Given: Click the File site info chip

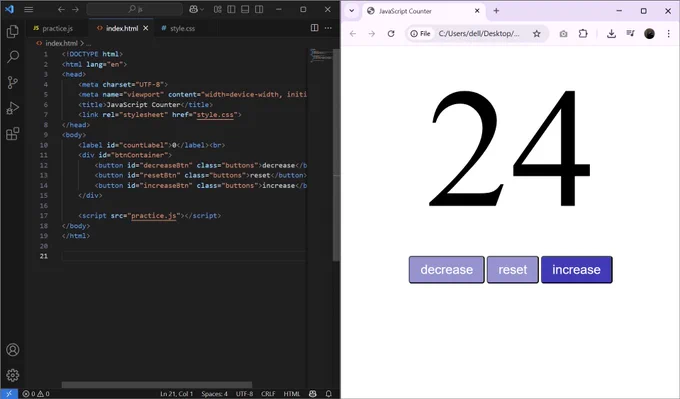Looking at the screenshot, I should click(x=421, y=34).
